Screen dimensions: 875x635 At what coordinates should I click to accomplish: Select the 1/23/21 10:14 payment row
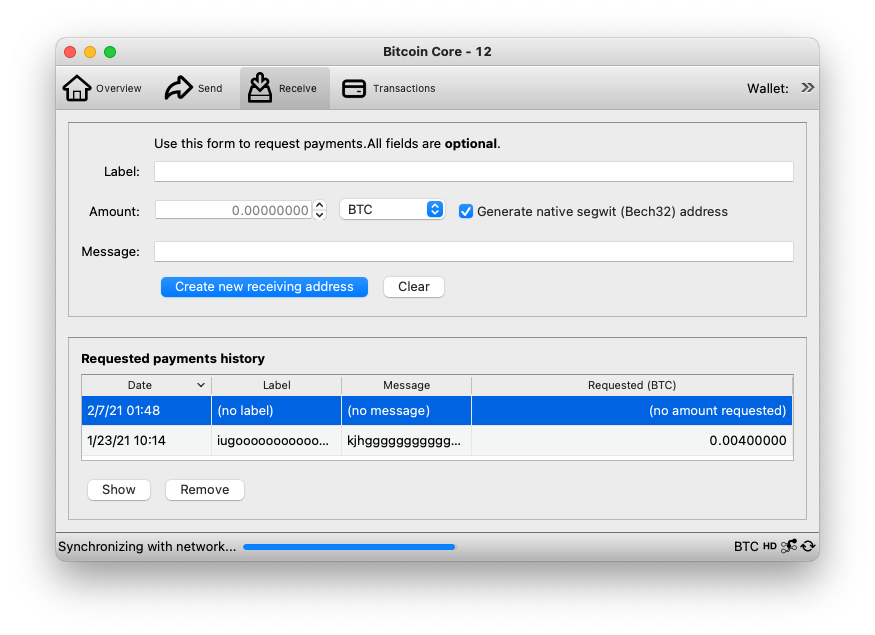(437, 441)
